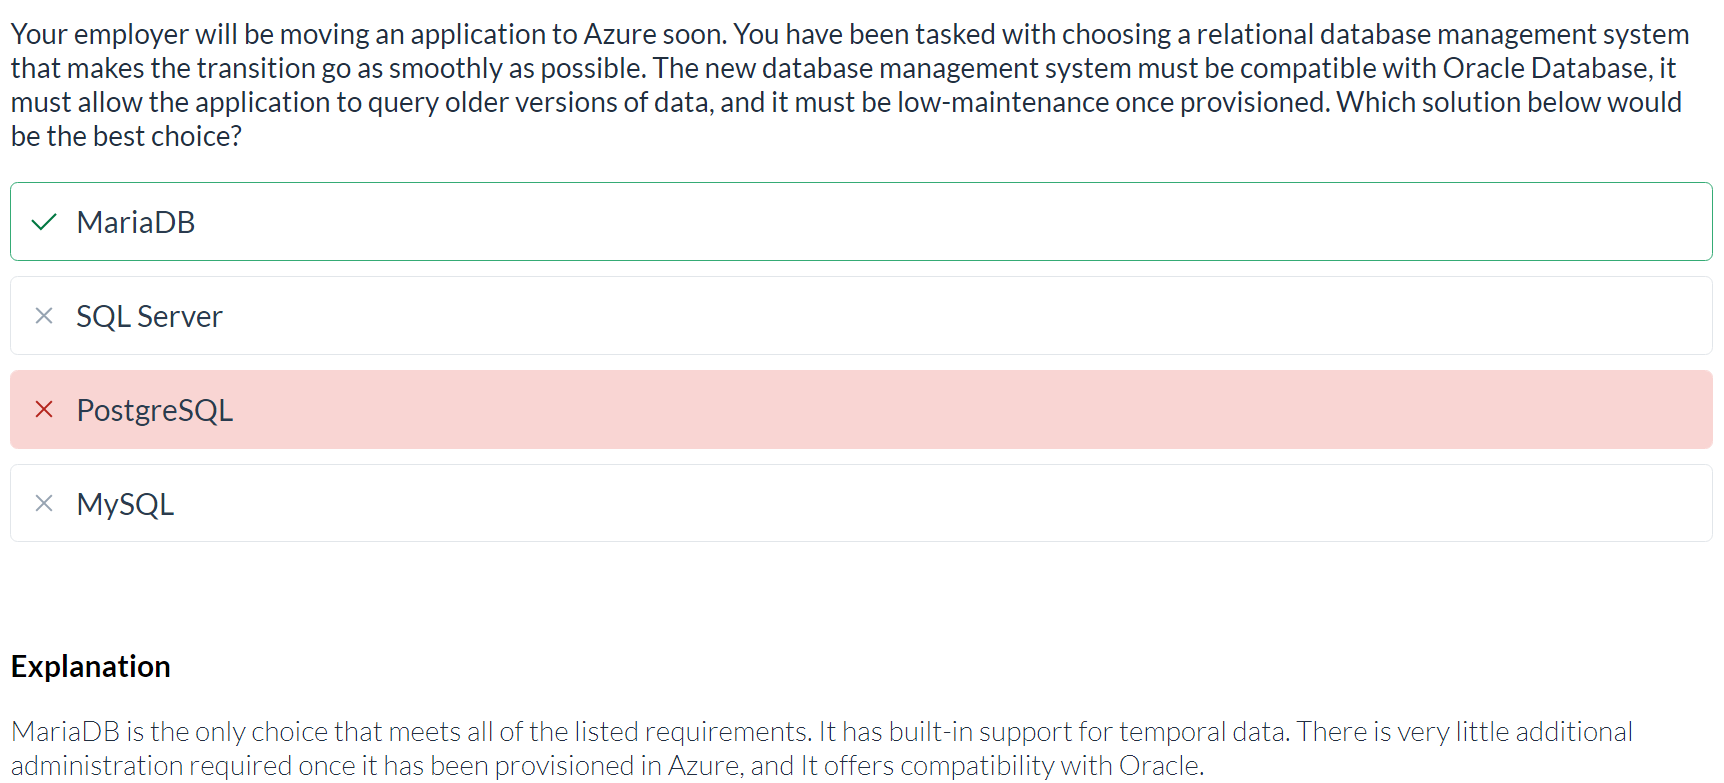Select the MariaDB answer option
Image resolution: width=1724 pixels, height=783 pixels.
coord(861,222)
